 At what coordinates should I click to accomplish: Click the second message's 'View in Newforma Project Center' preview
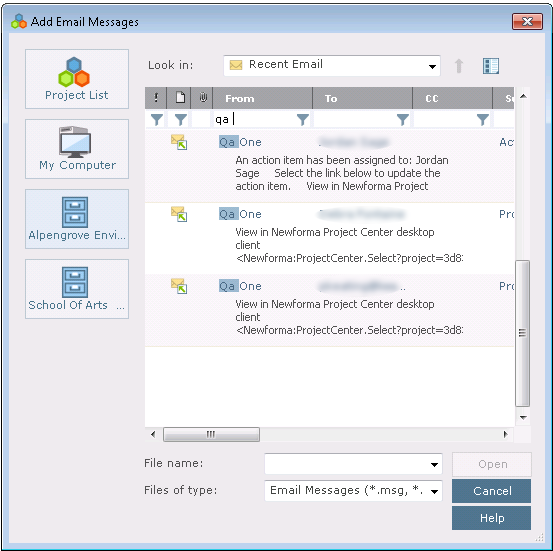(x=349, y=245)
